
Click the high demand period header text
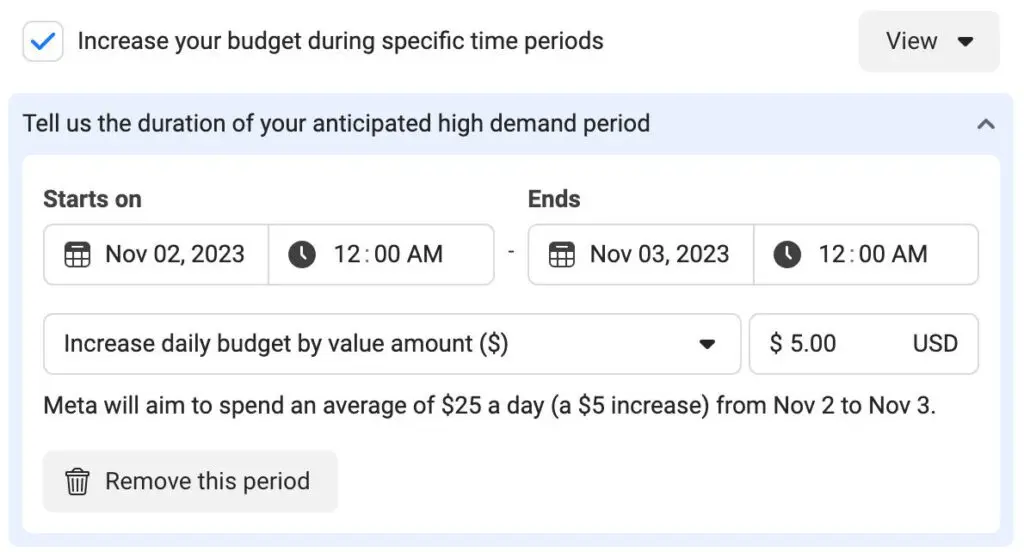pyautogui.click(x=336, y=124)
